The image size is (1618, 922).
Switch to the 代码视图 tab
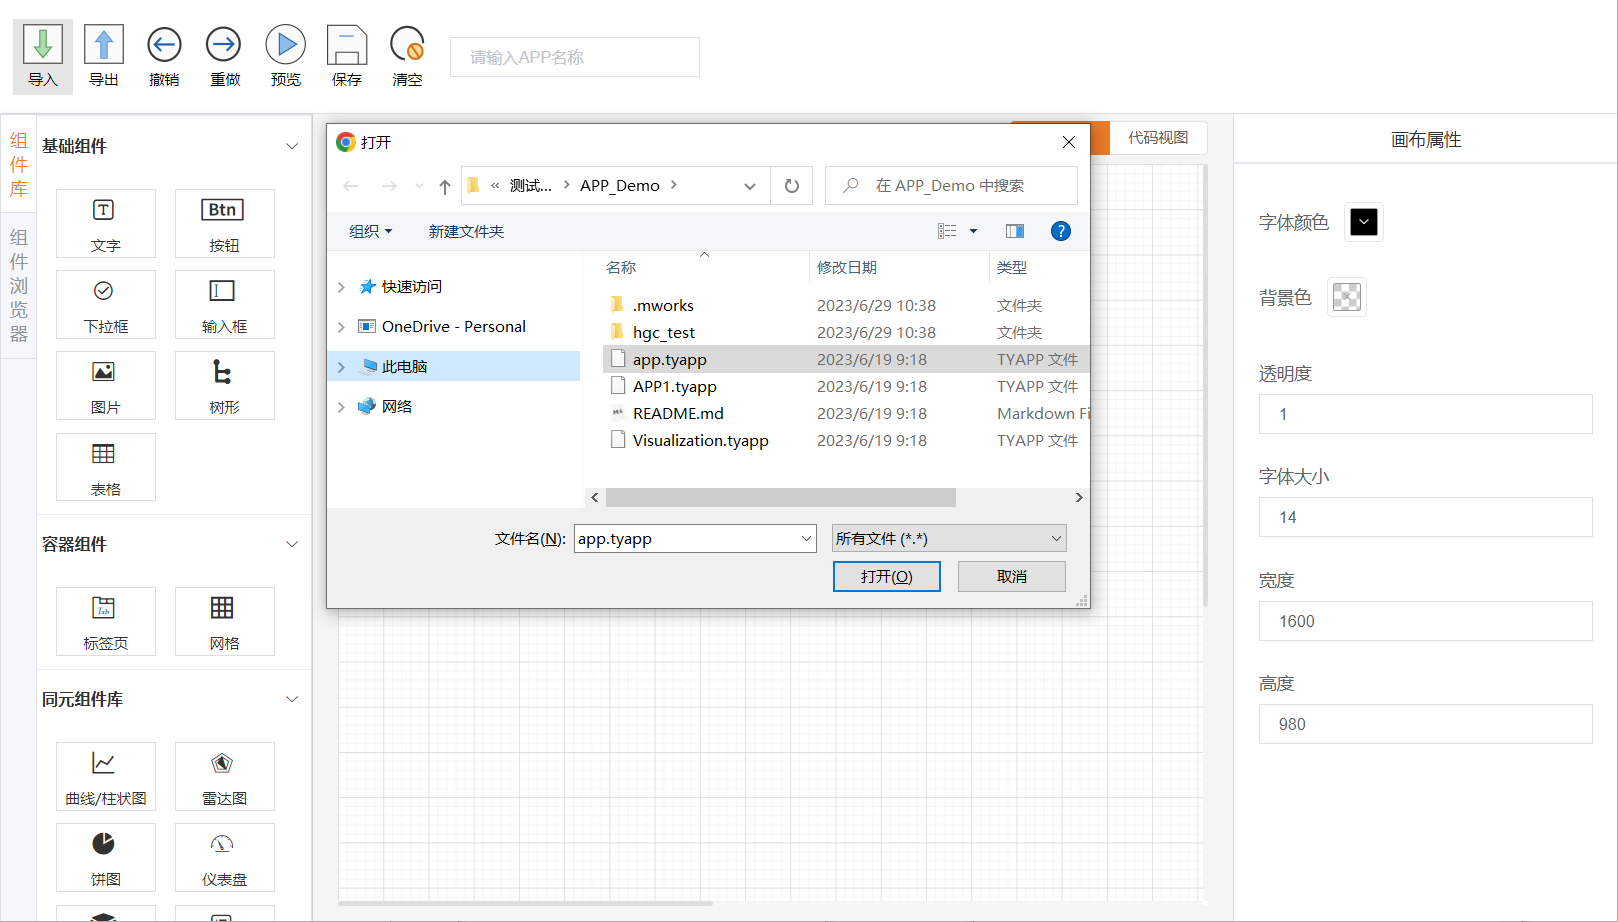pos(1158,138)
